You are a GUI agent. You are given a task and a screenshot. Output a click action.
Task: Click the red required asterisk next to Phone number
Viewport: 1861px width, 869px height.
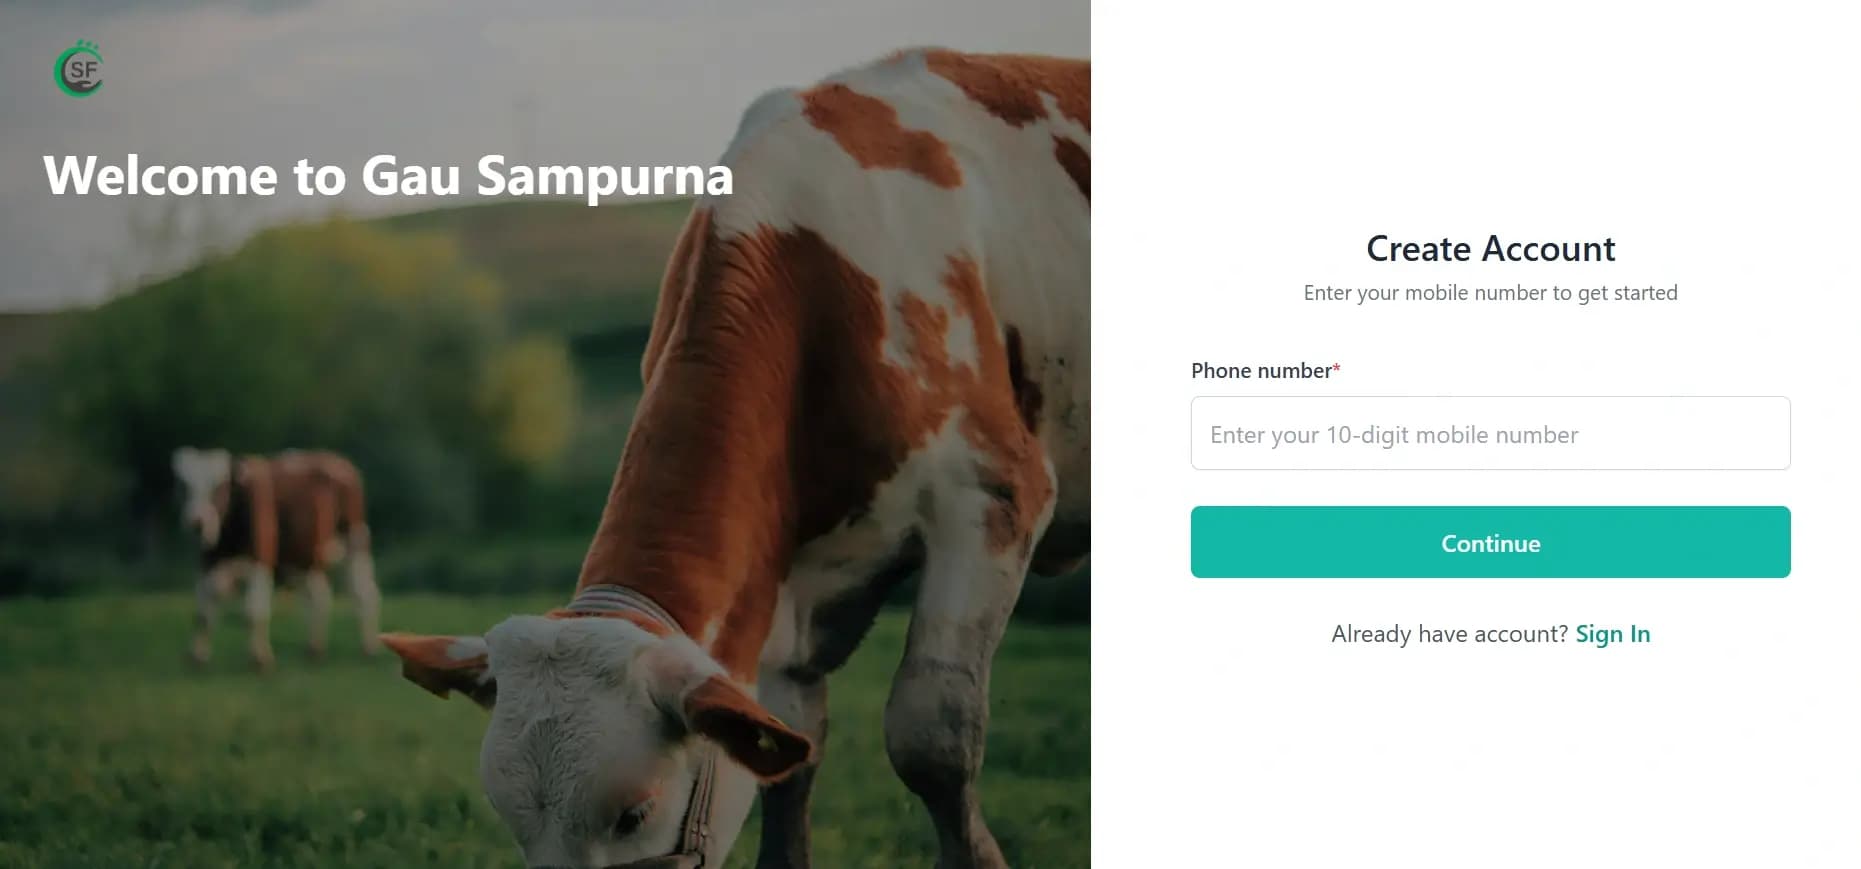(1336, 367)
